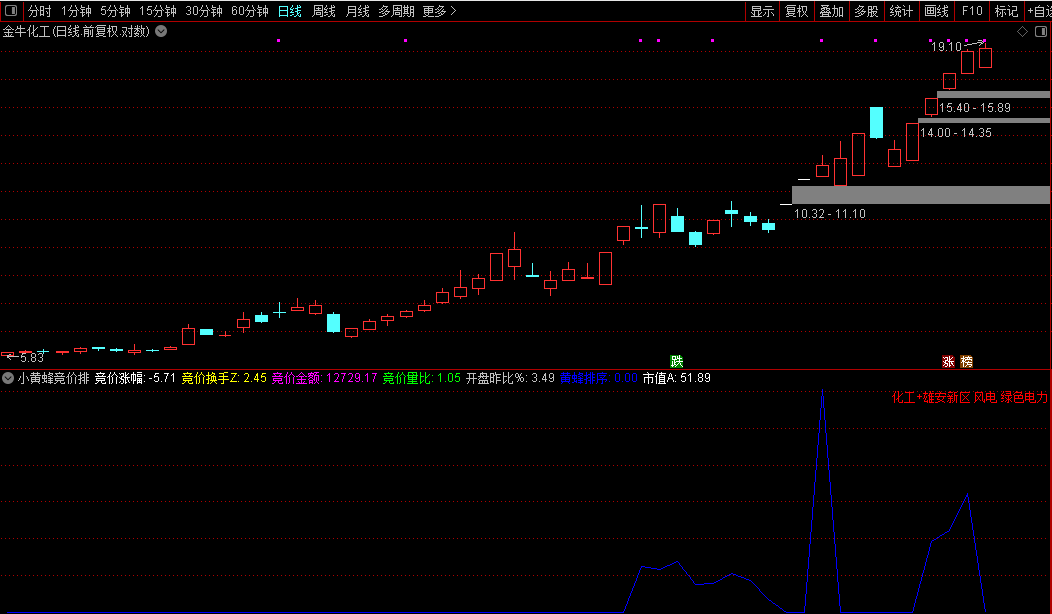Click the red 涨 marker on chart
This screenshot has height=614, width=1052.
click(x=948, y=362)
